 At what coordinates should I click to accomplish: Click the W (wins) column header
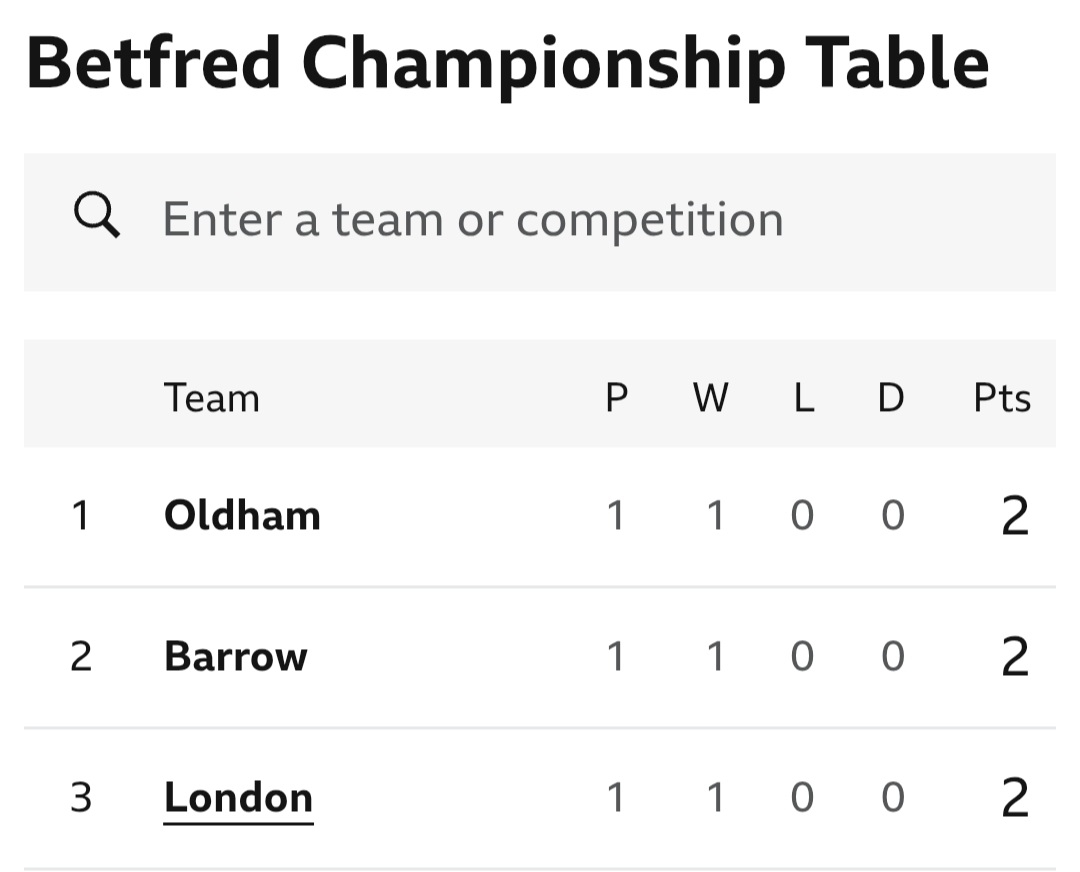tap(710, 398)
